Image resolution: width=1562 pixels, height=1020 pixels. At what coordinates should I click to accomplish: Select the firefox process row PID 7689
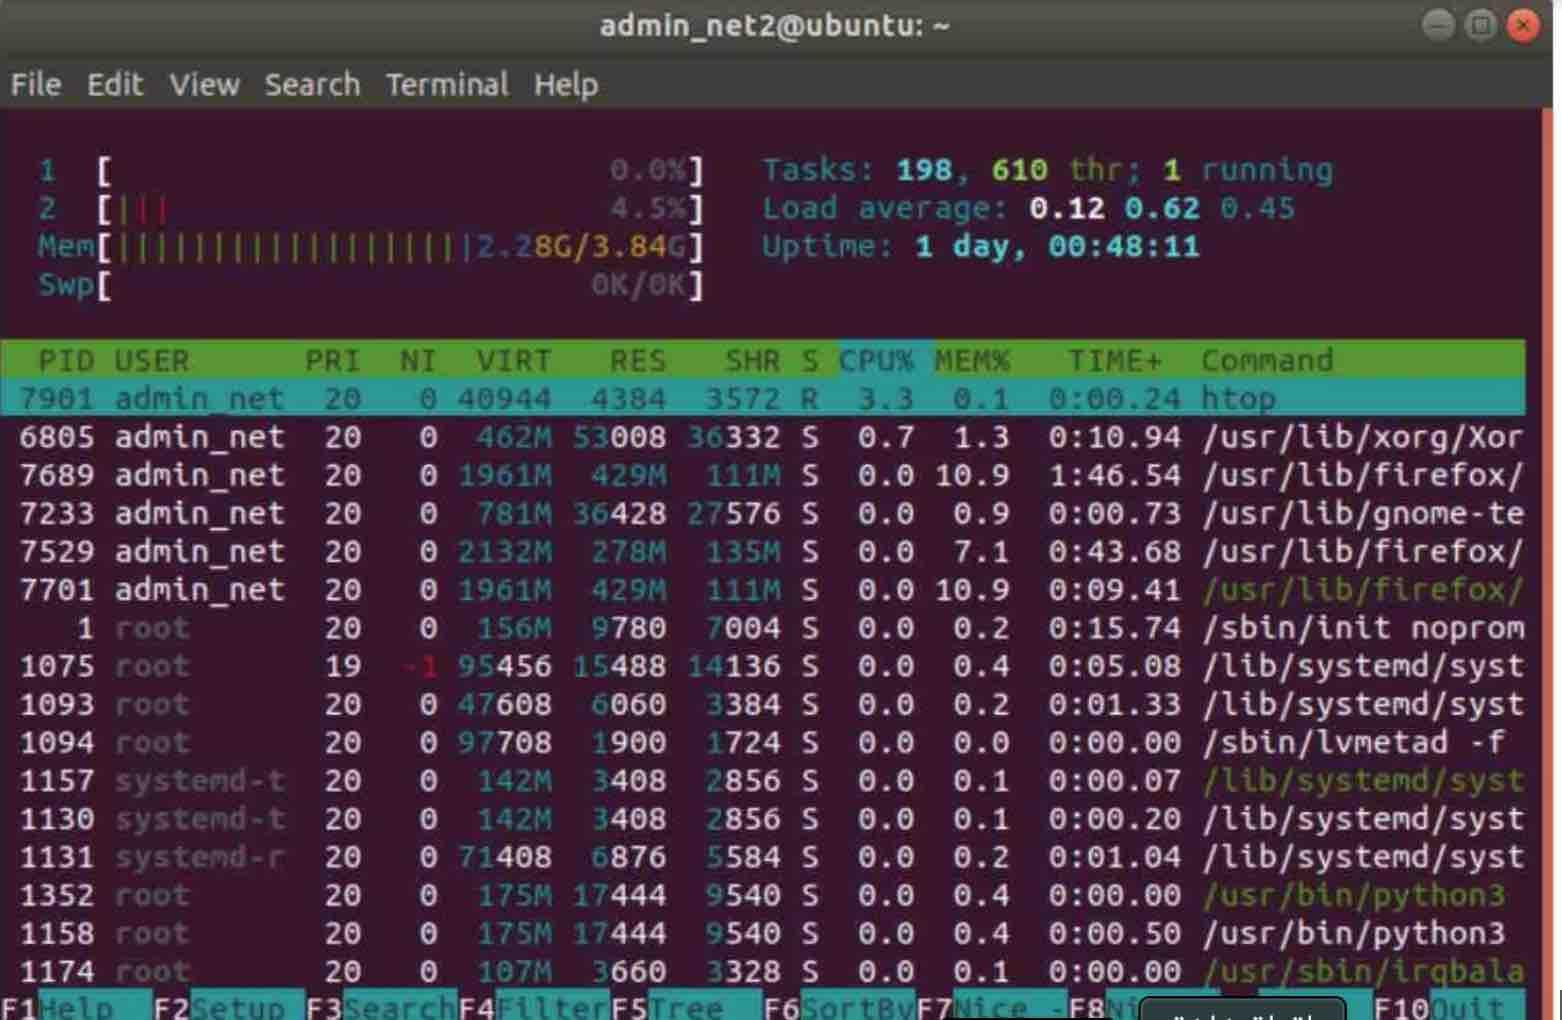tap(763, 475)
